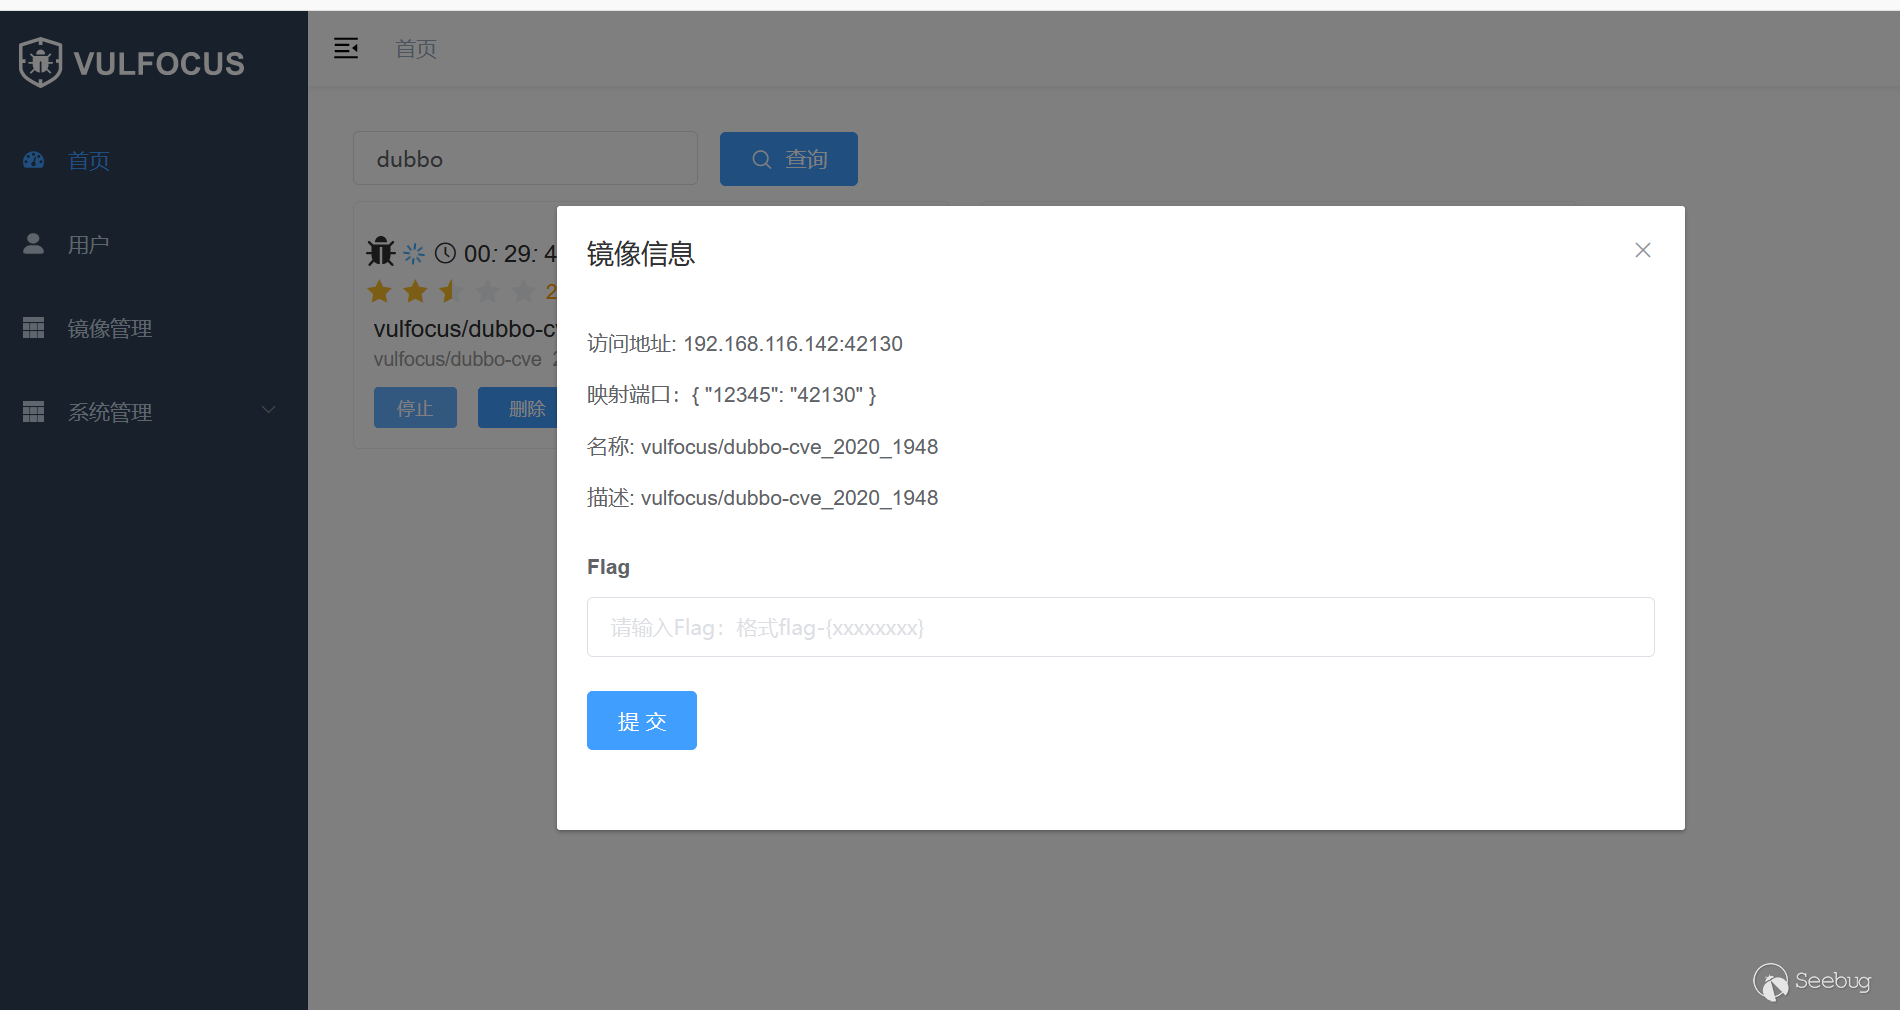Click the 描述 line in the dialog
1900x1010 pixels.
(x=763, y=498)
